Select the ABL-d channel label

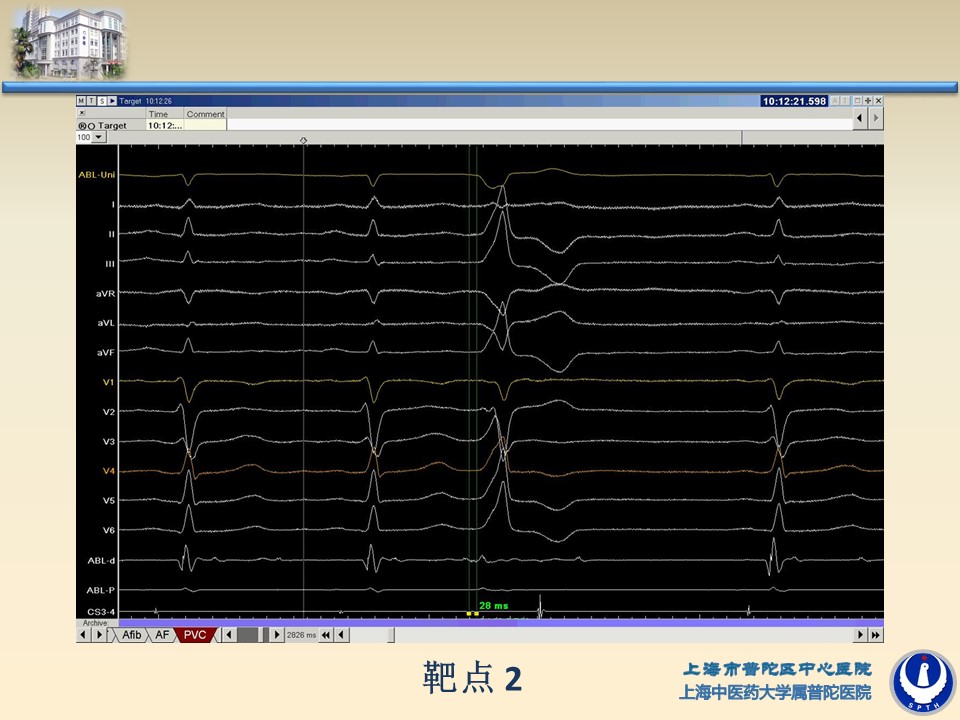[101, 560]
